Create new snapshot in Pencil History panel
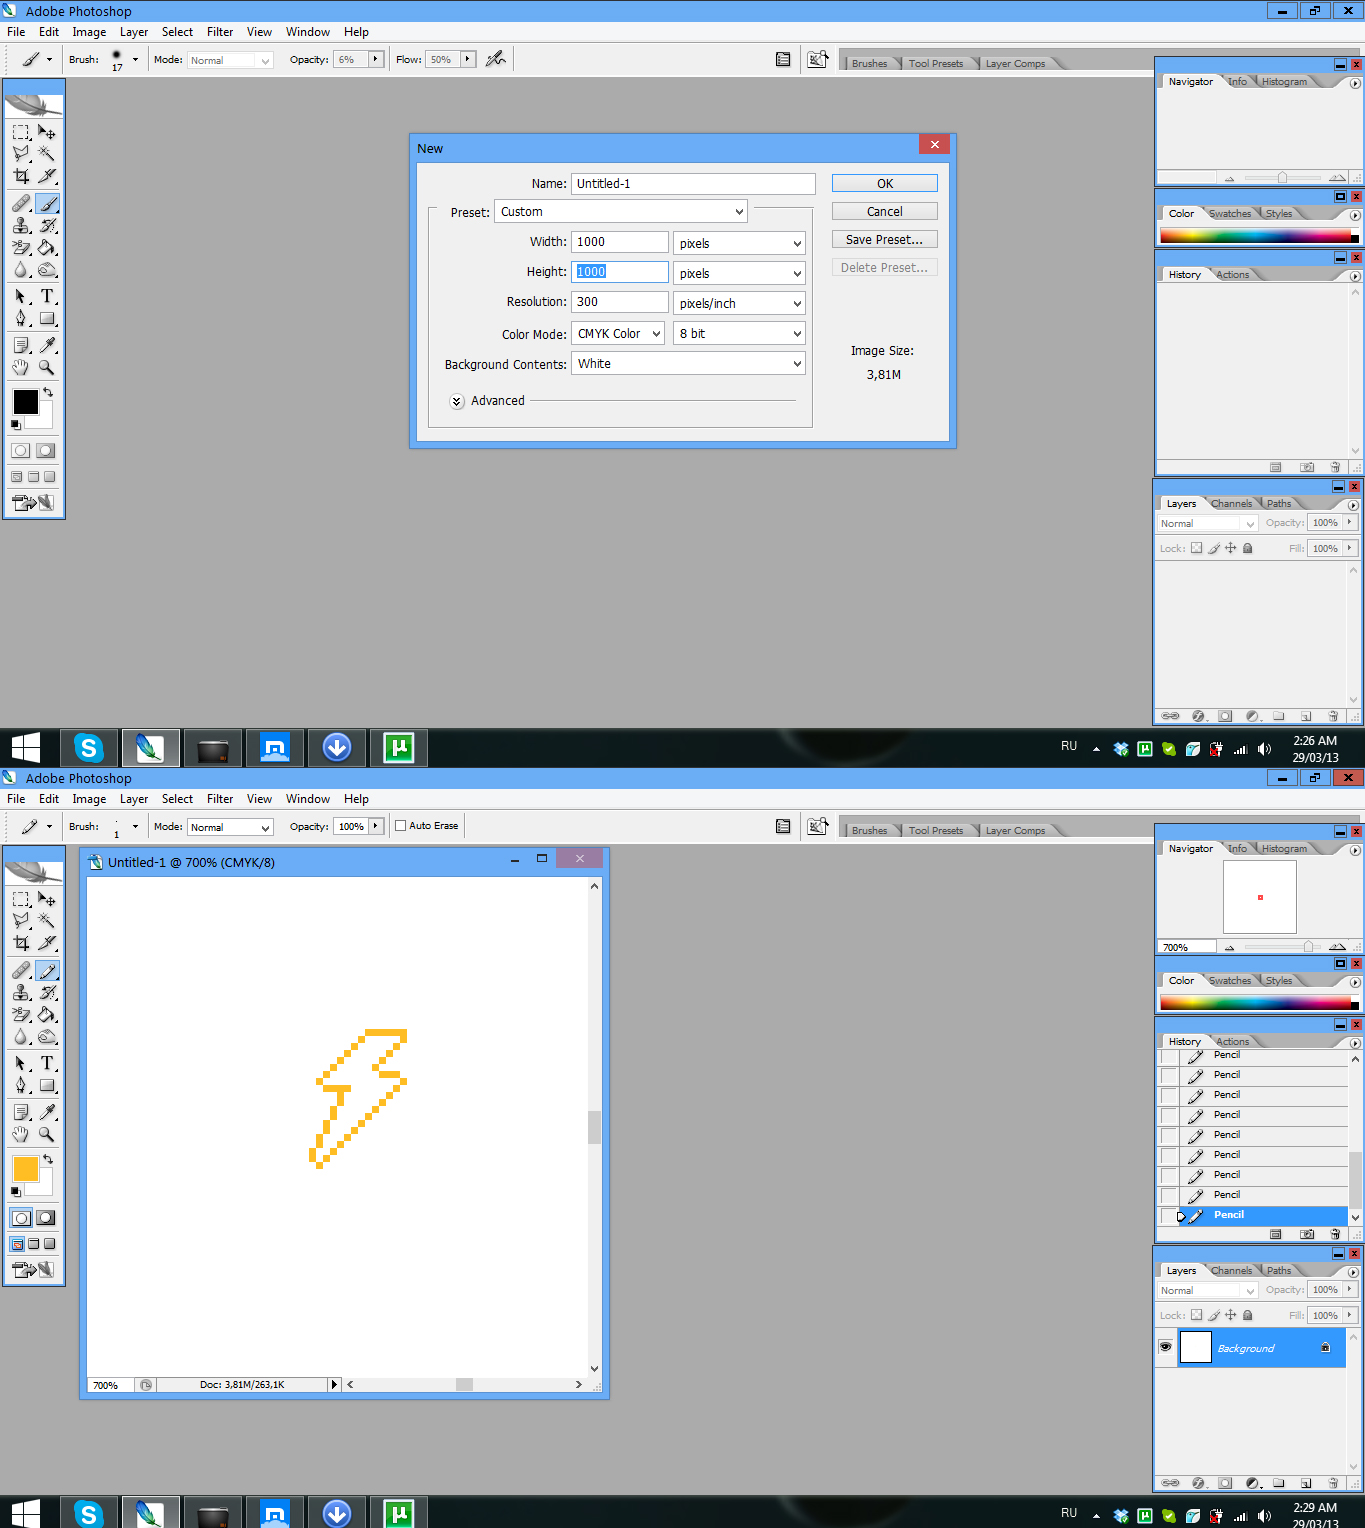The image size is (1365, 1528). click(x=1306, y=1234)
